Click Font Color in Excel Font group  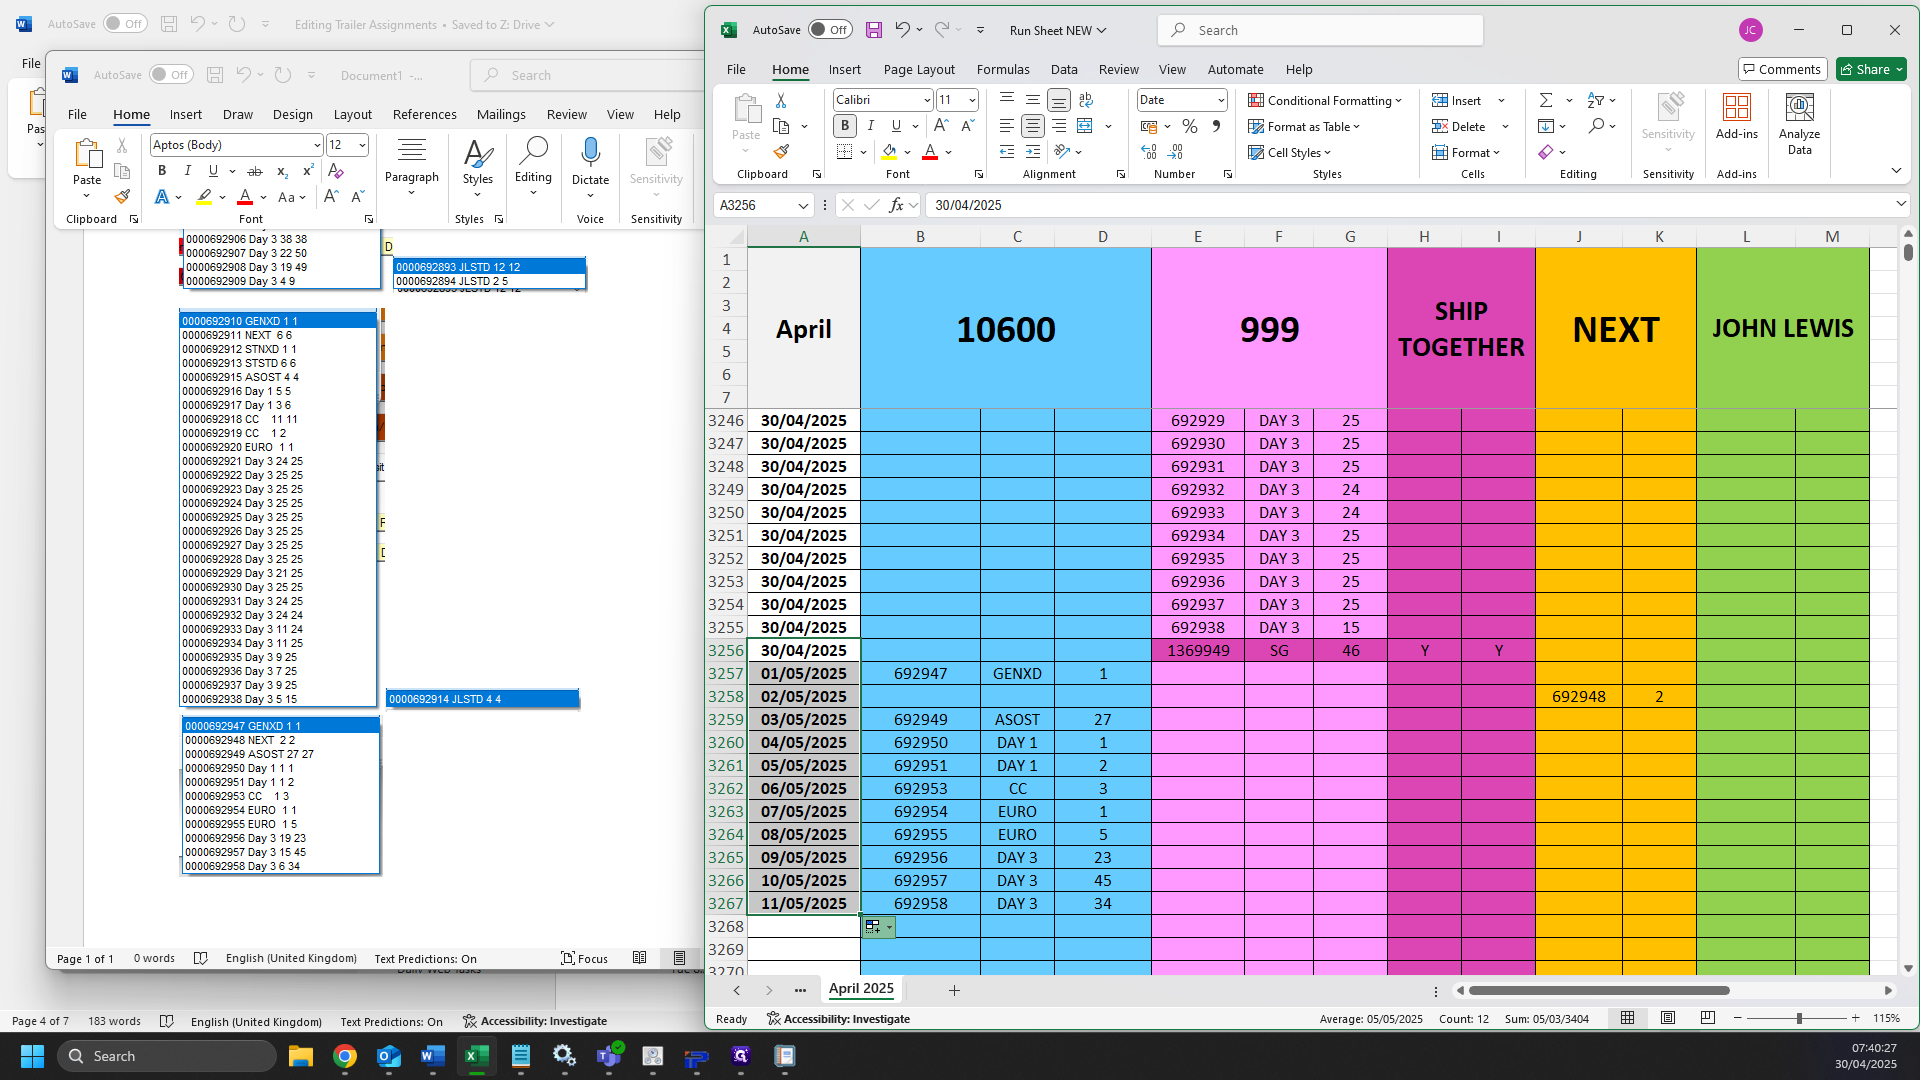point(930,152)
